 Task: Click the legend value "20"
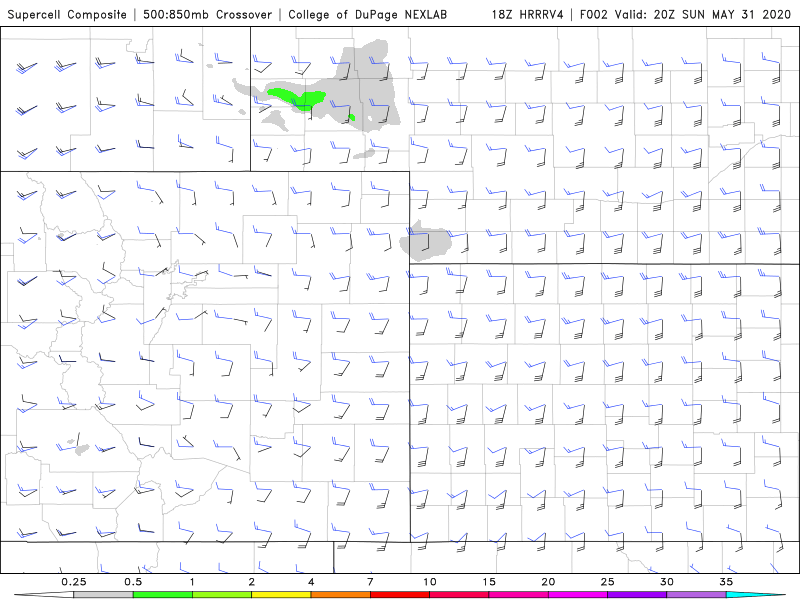tap(548, 582)
